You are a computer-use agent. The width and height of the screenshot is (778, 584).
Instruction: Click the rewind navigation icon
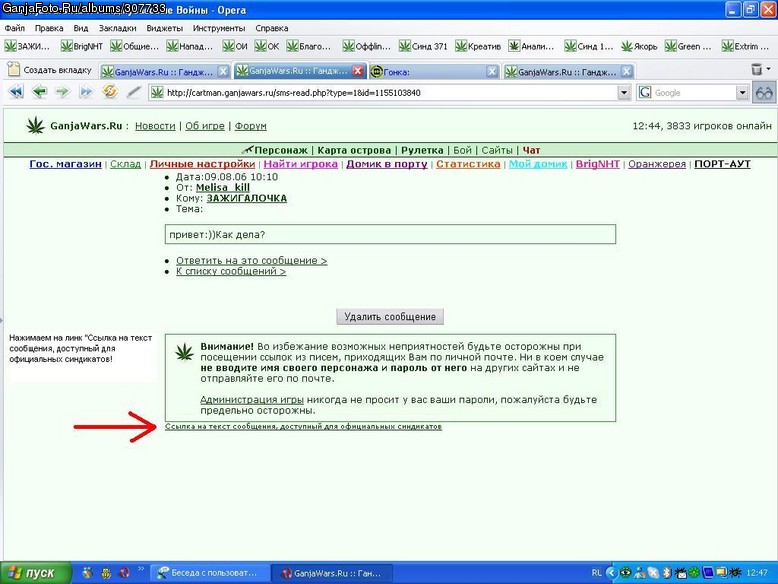coord(16,92)
